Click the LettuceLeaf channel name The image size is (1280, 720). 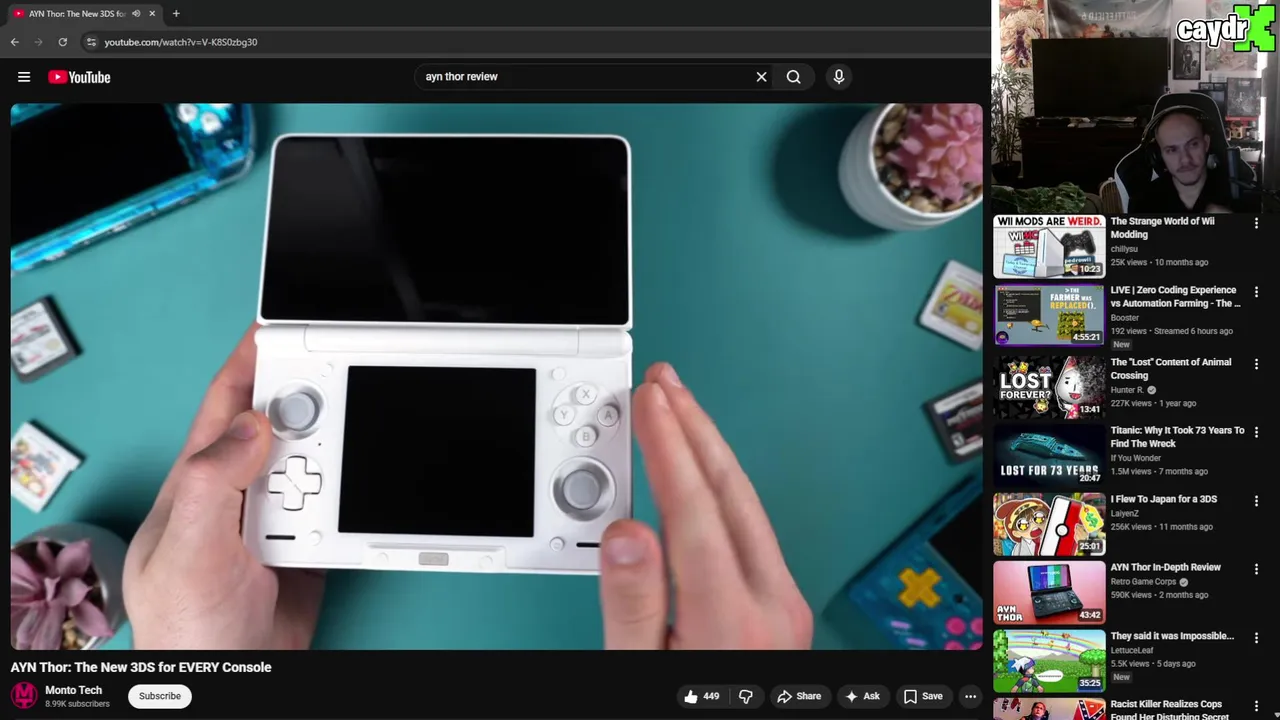pos(1132,650)
